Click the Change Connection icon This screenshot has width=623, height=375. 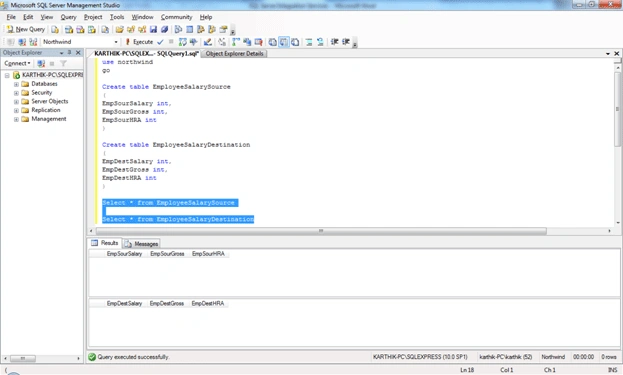pyautogui.click(x=33, y=42)
